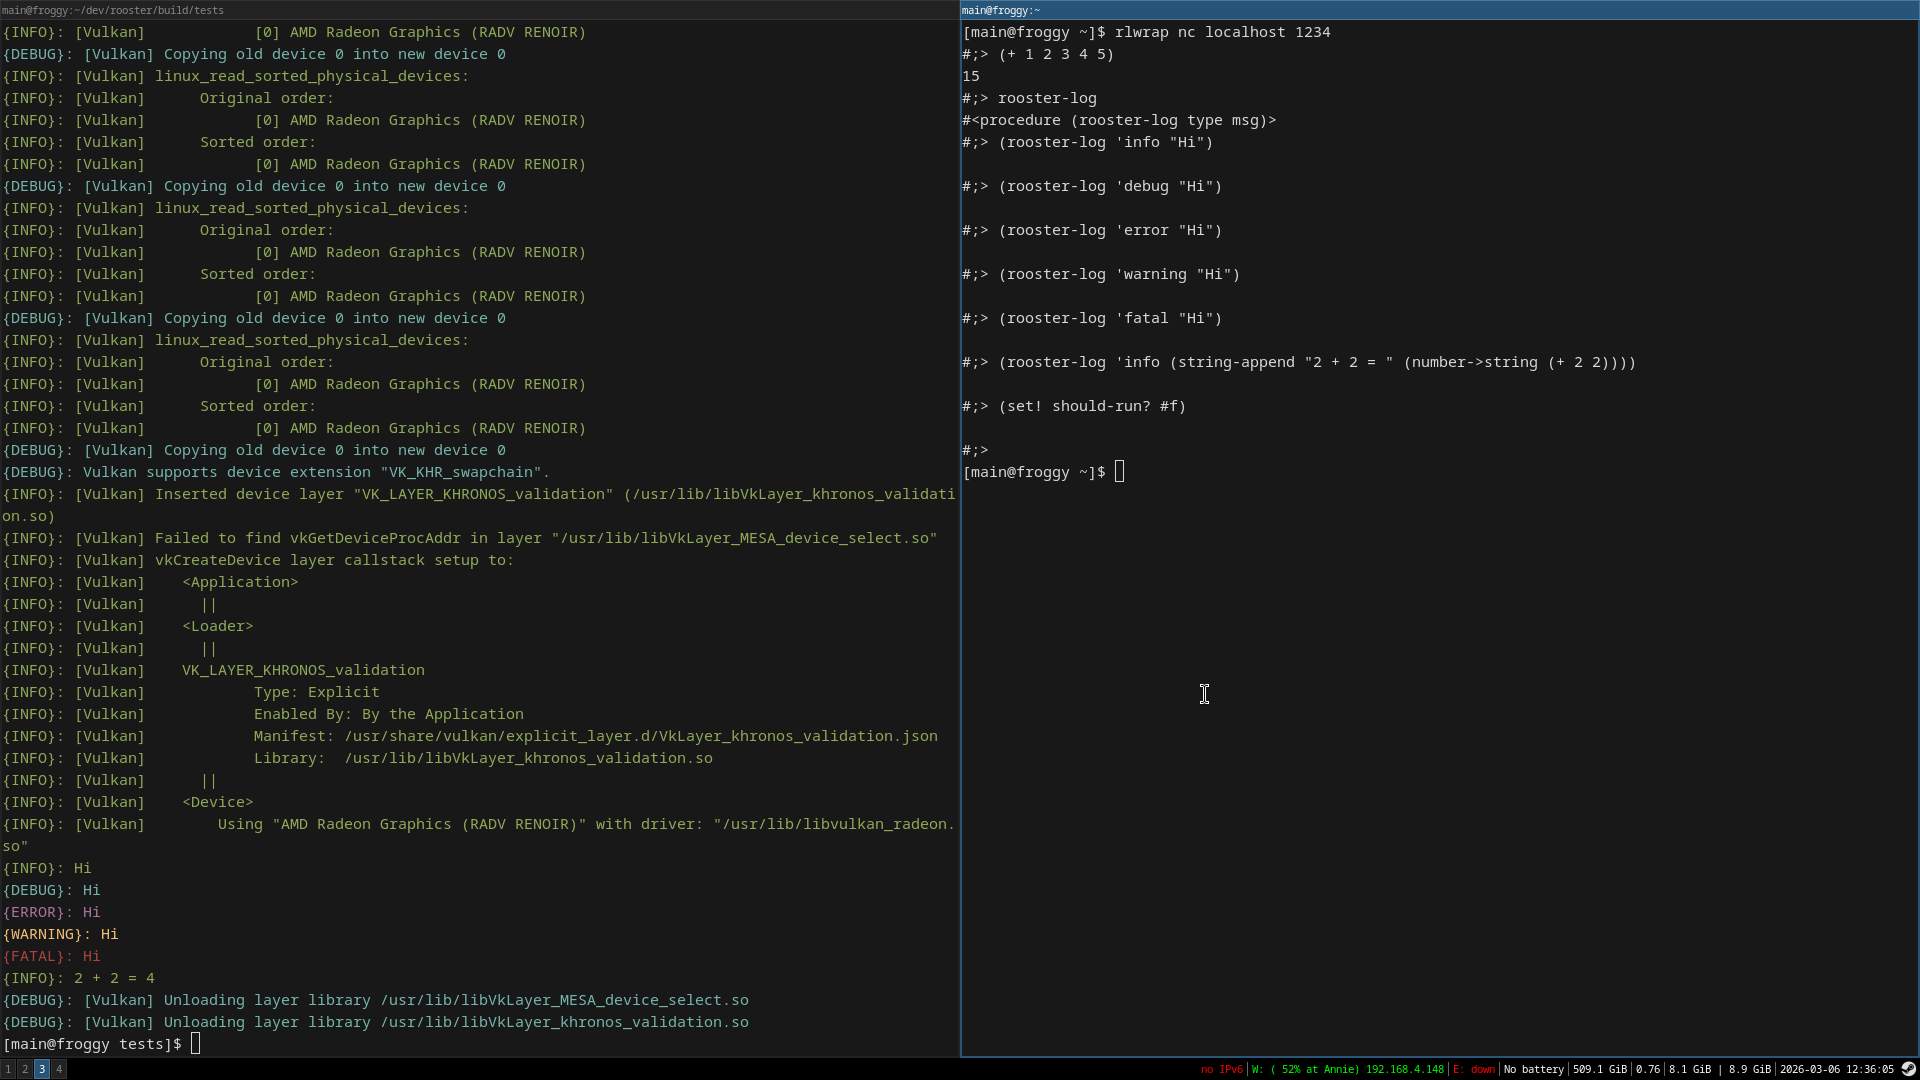Click the Steam tray icon

click(1908, 1069)
